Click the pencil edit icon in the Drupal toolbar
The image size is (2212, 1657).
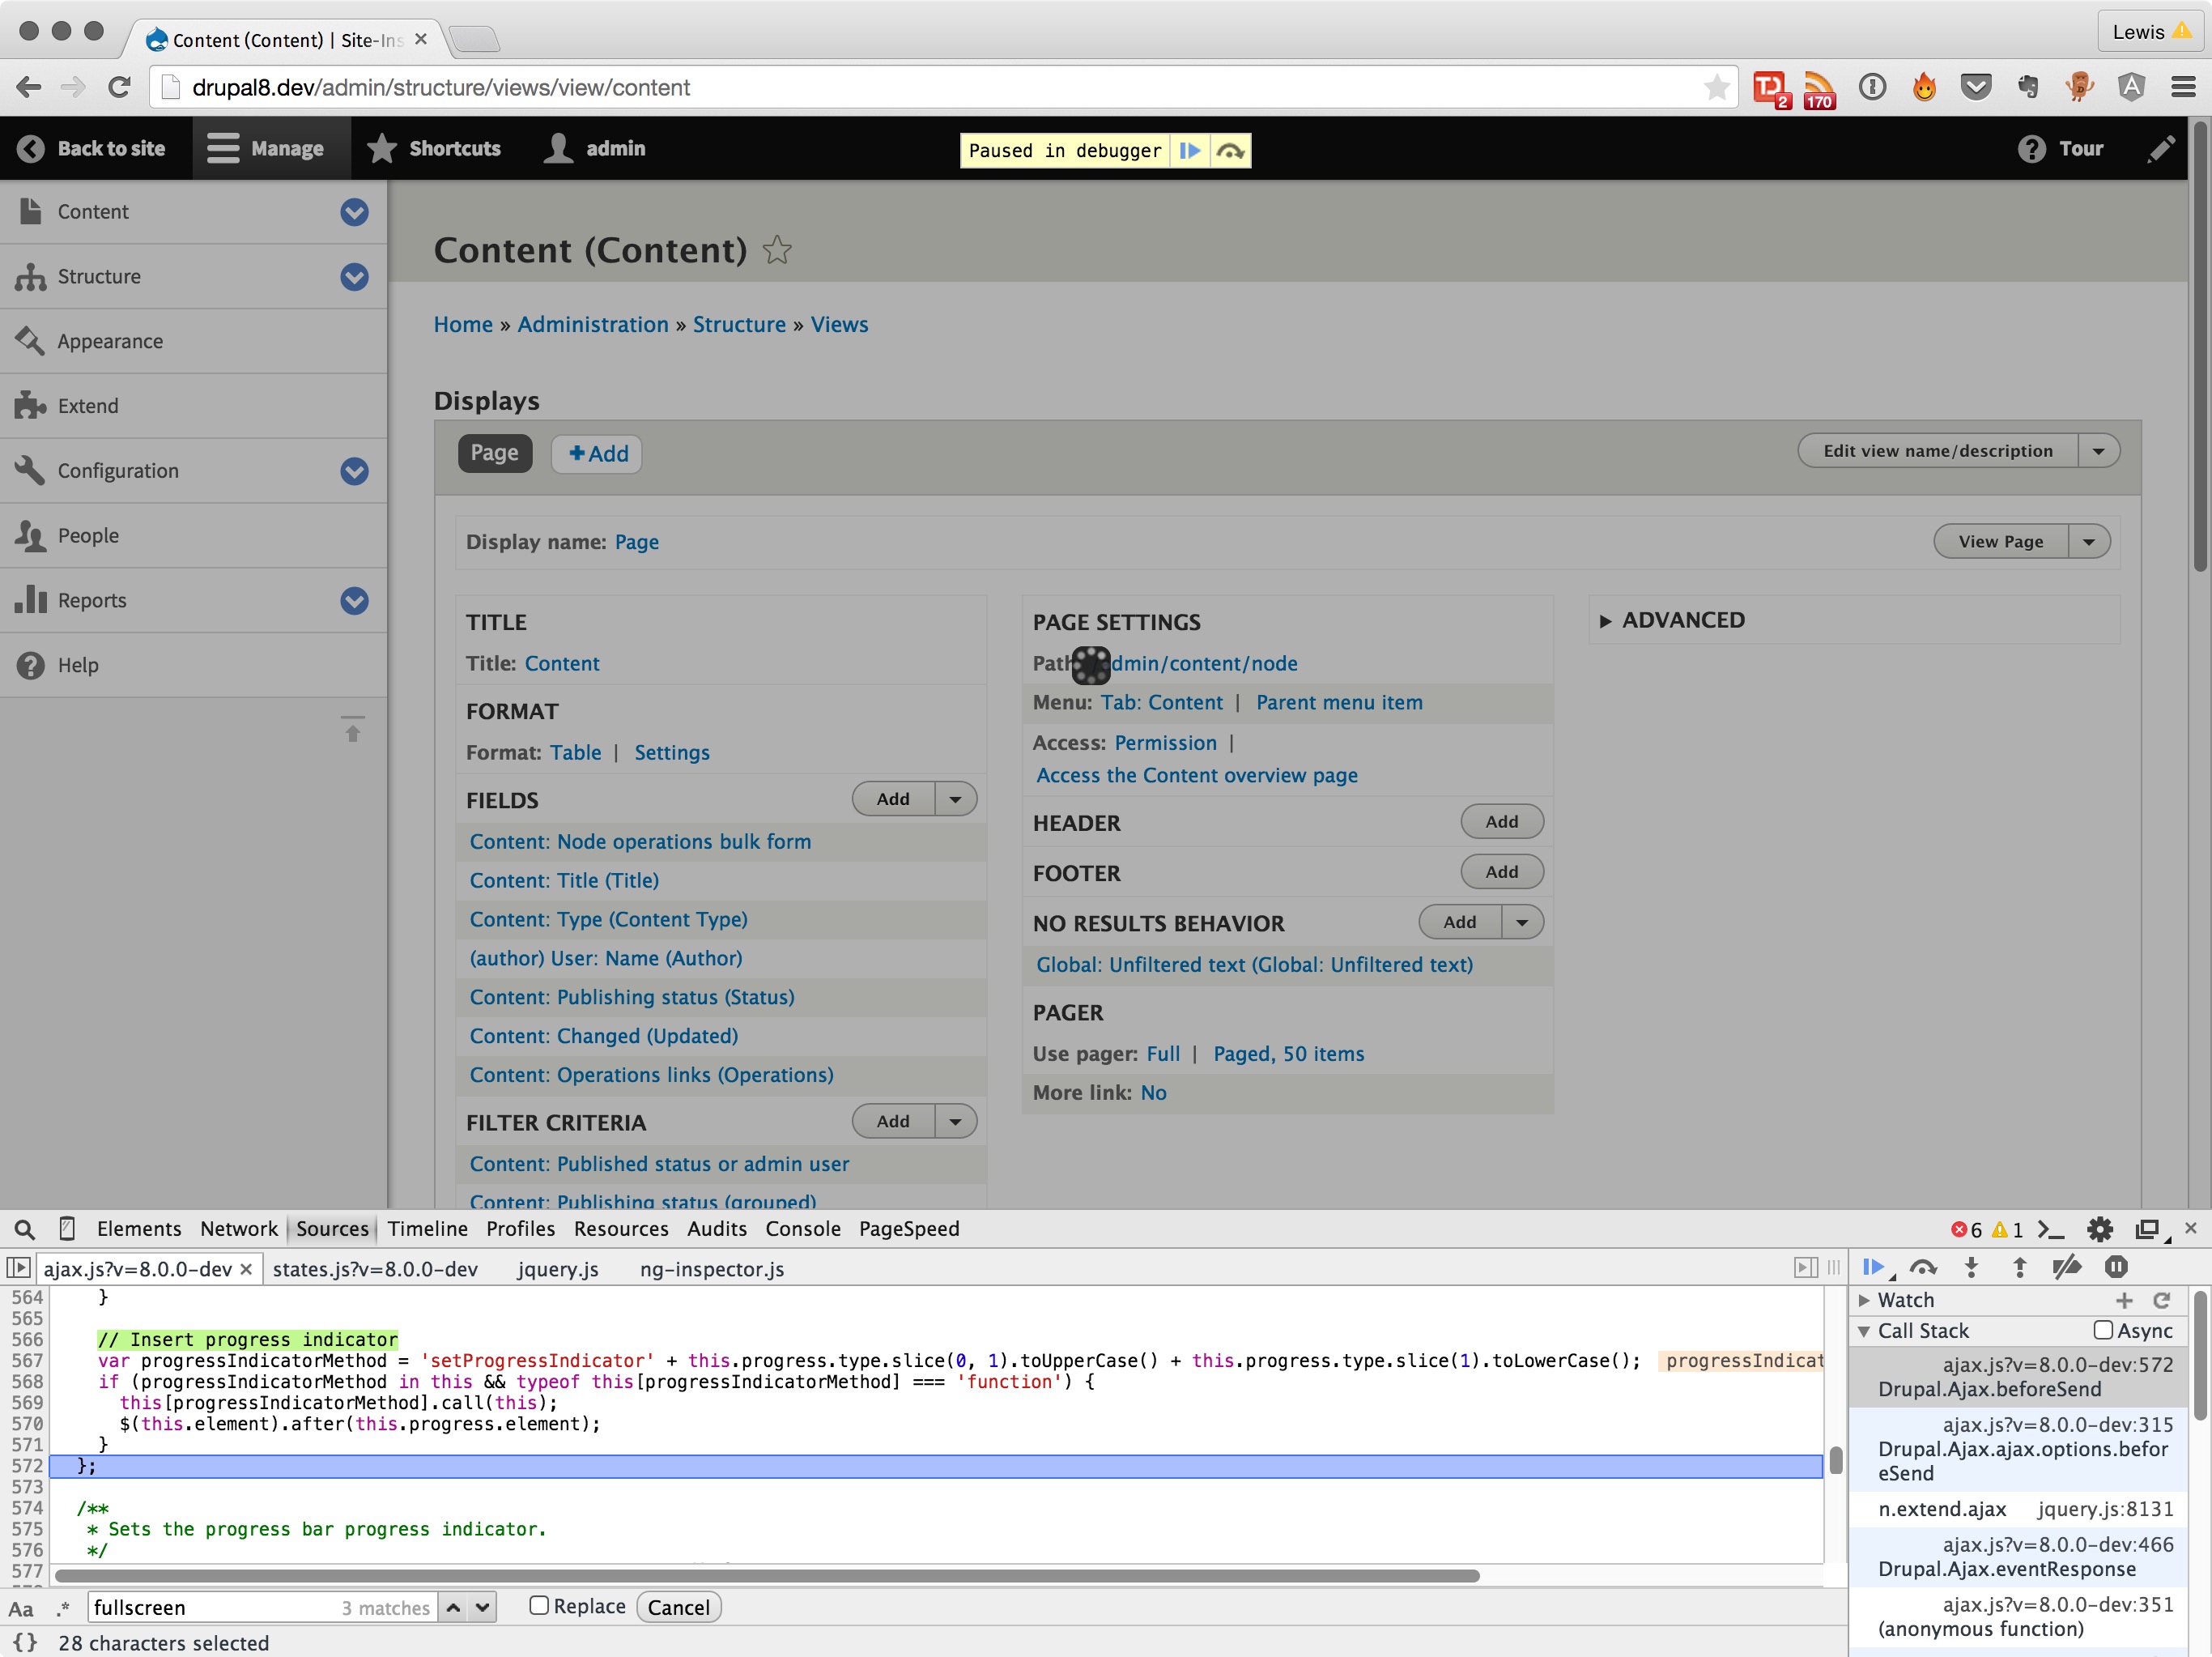2161,148
